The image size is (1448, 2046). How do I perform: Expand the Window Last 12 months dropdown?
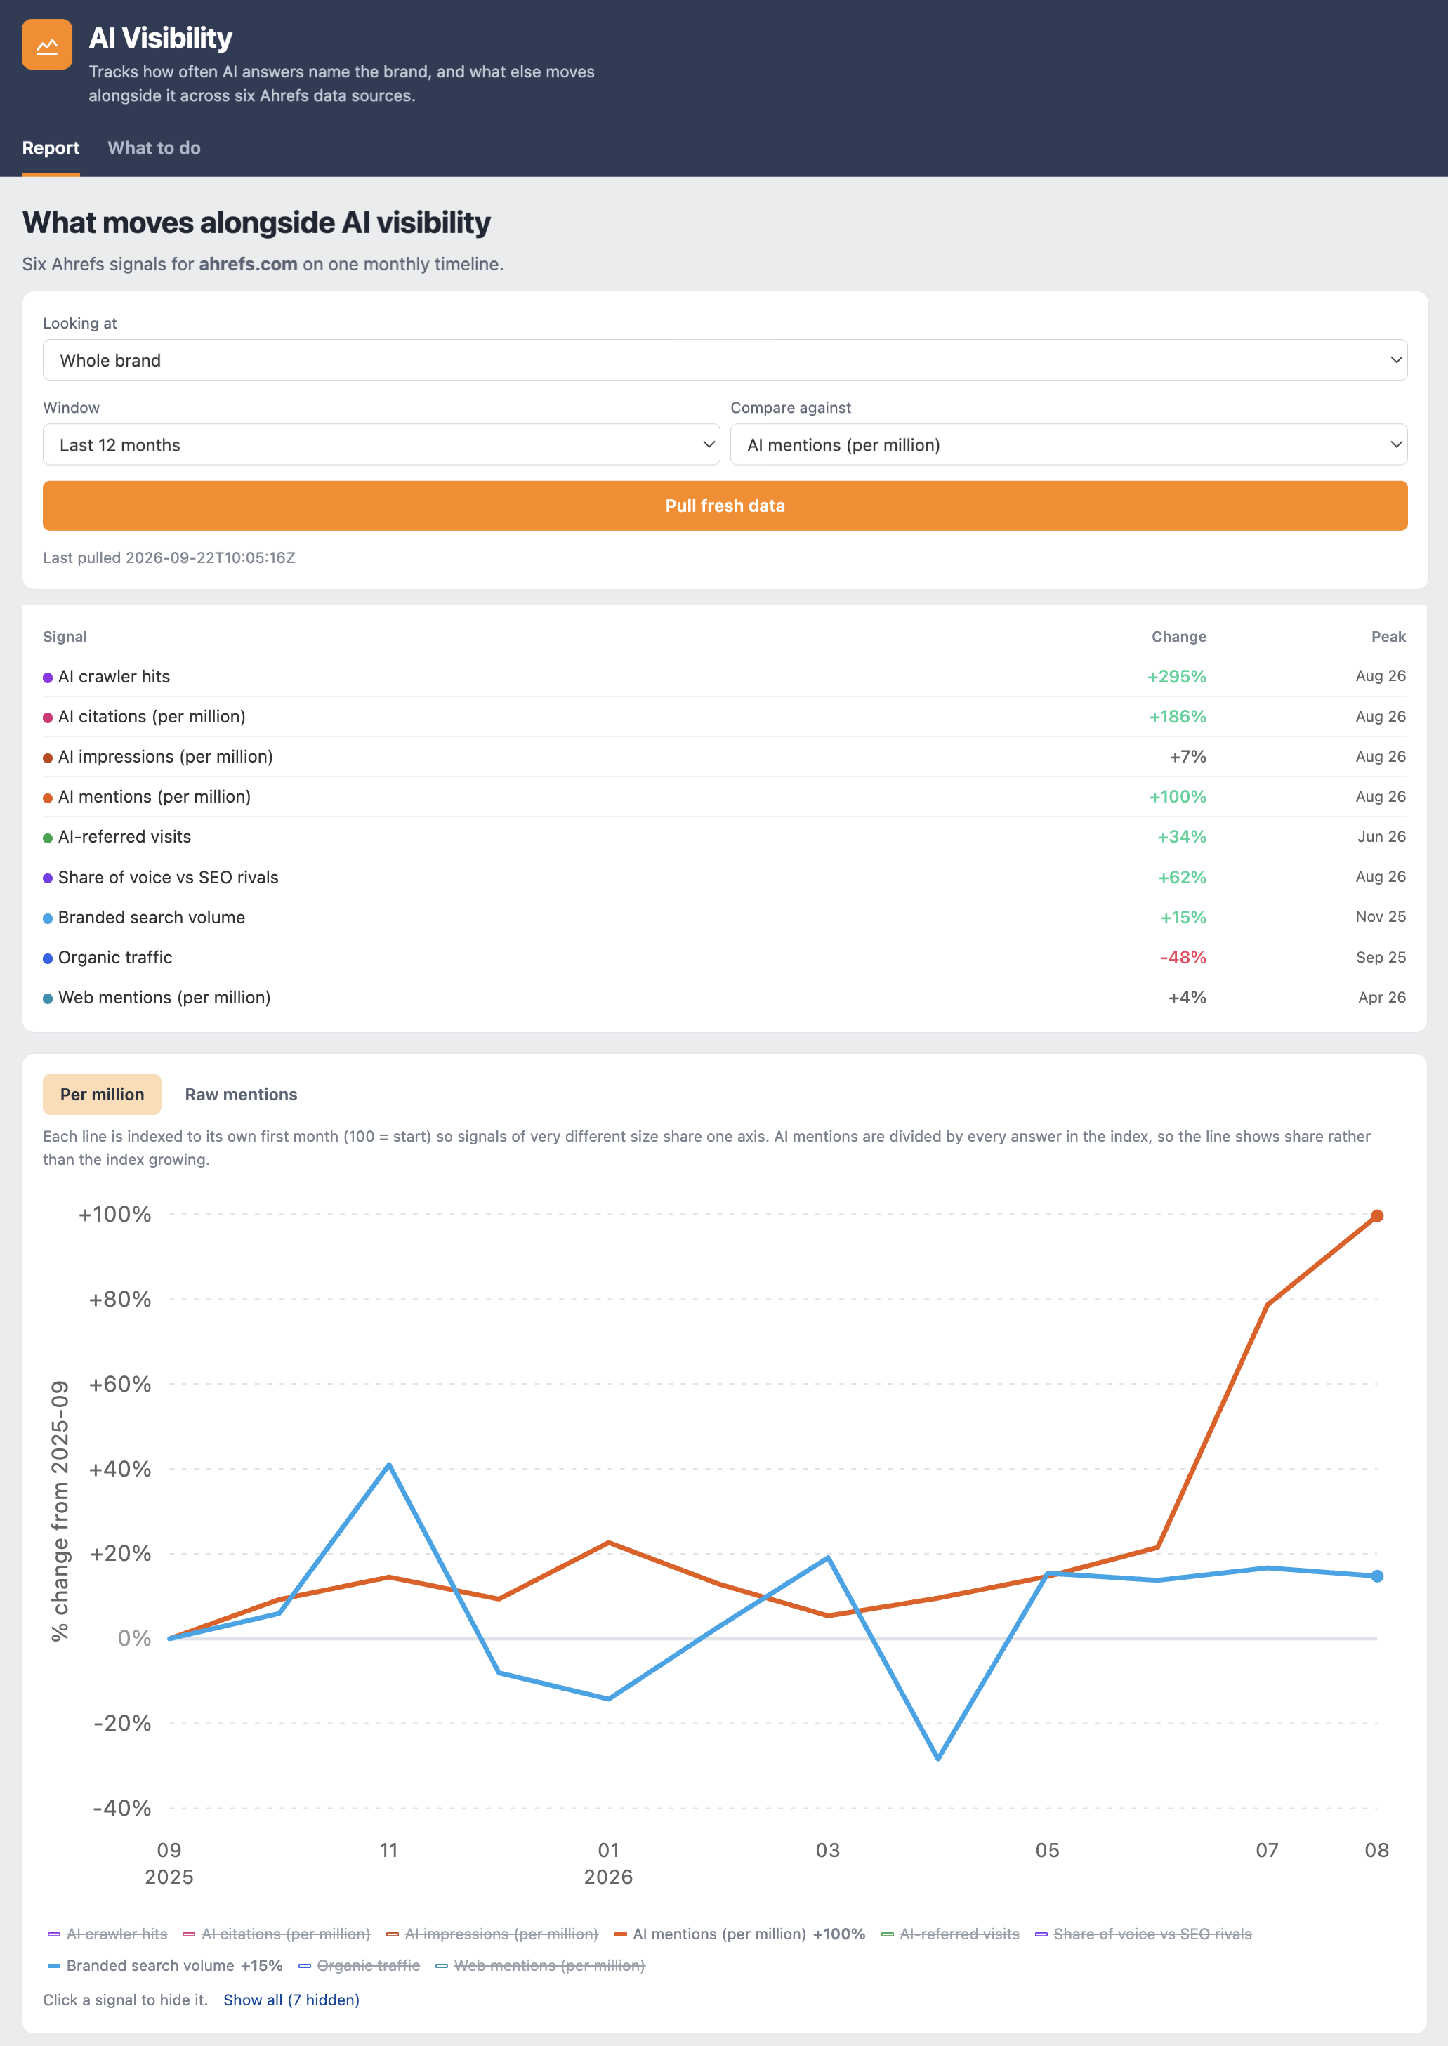coord(381,445)
